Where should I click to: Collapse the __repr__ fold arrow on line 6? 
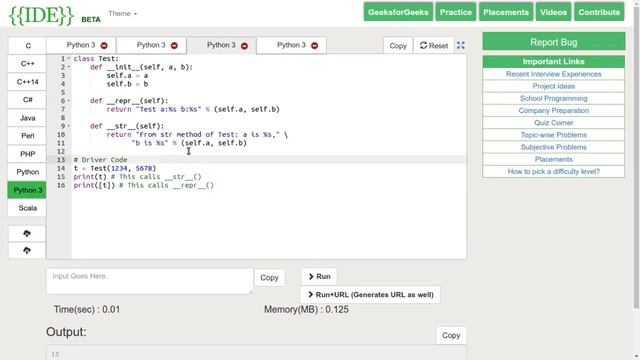pyautogui.click(x=69, y=100)
